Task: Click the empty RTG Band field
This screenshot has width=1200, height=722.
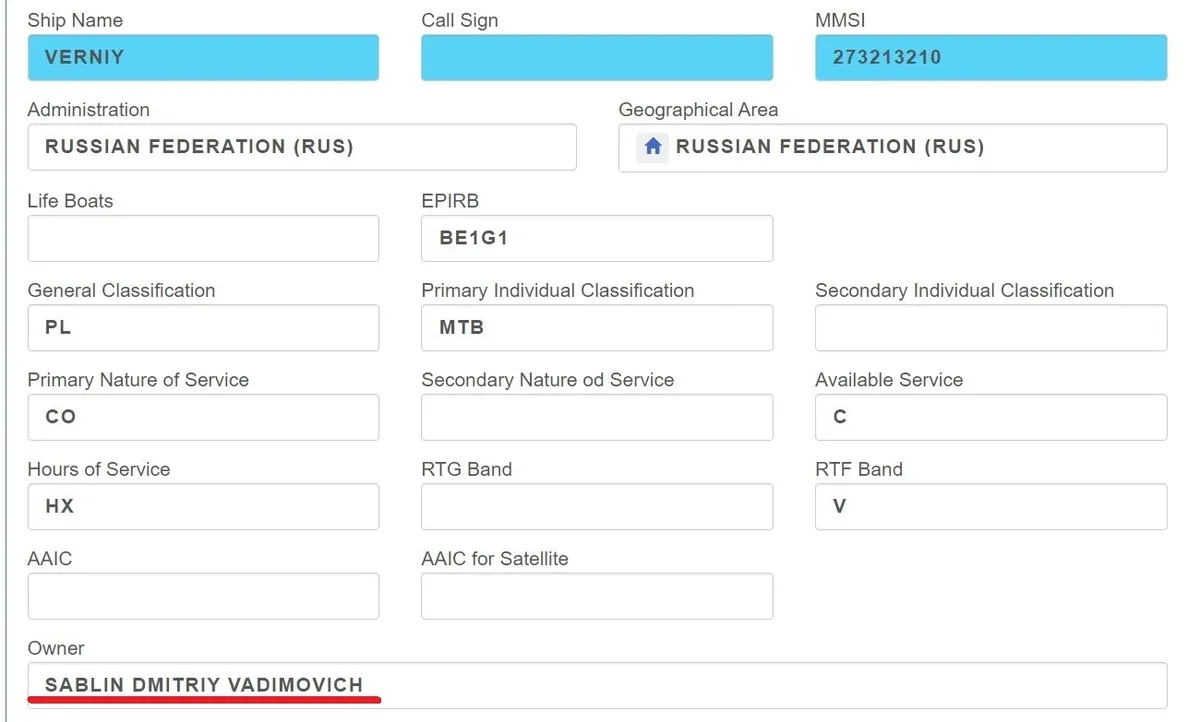Action: pos(597,506)
